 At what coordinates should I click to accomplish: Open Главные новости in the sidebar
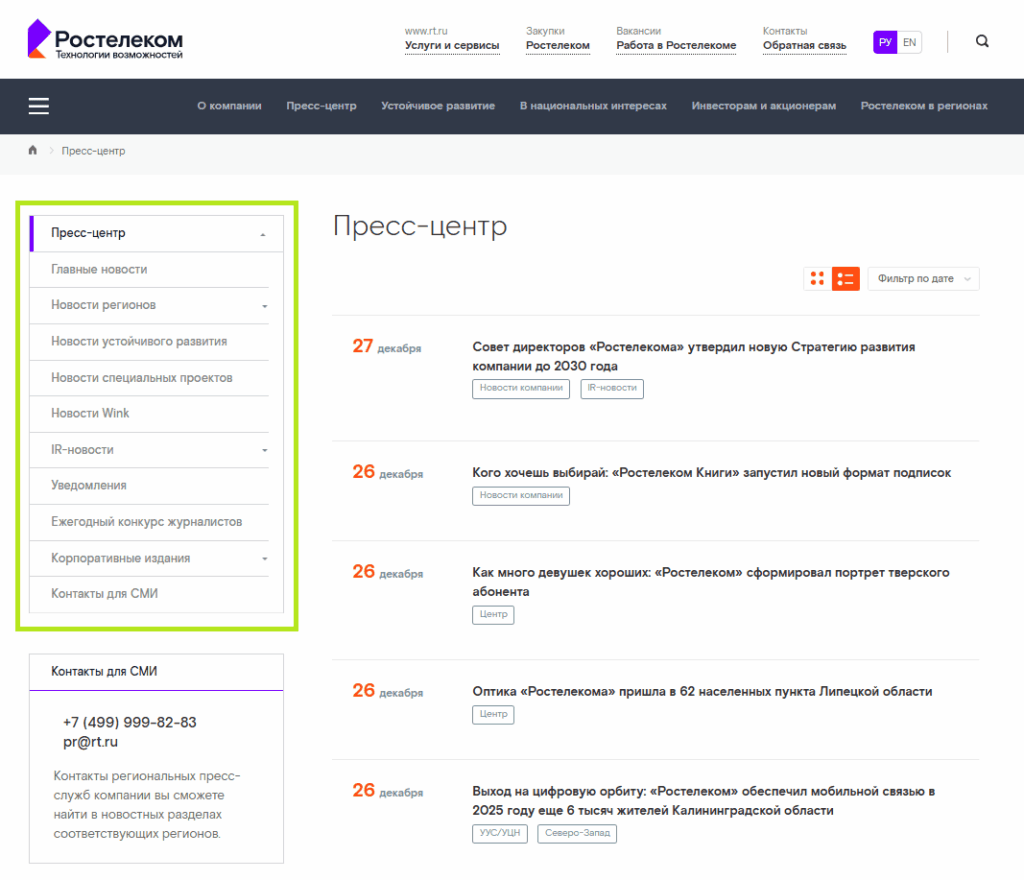pyautogui.click(x=99, y=270)
